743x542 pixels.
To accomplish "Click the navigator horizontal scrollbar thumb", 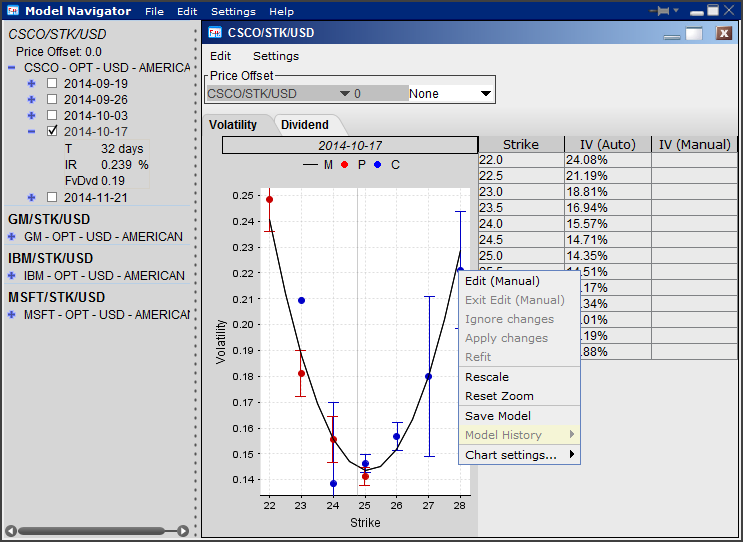I will pos(91,531).
